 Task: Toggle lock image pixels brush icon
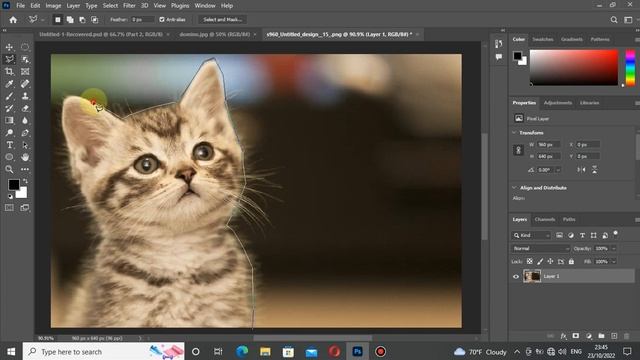coord(540,261)
